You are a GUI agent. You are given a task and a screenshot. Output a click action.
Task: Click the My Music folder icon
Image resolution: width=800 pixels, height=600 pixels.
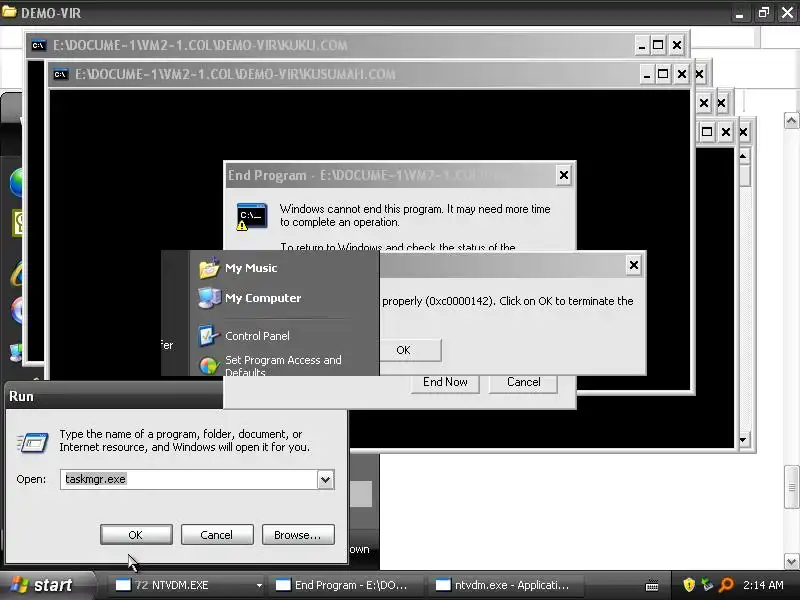pos(209,268)
